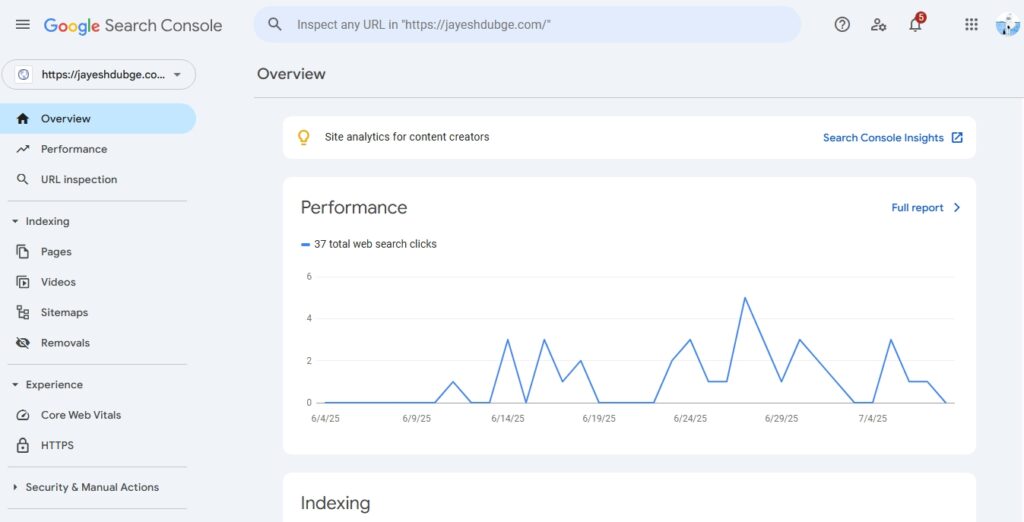The height and width of the screenshot is (522, 1024).
Task: Open URL inspection in sidebar
Action: coord(98,179)
